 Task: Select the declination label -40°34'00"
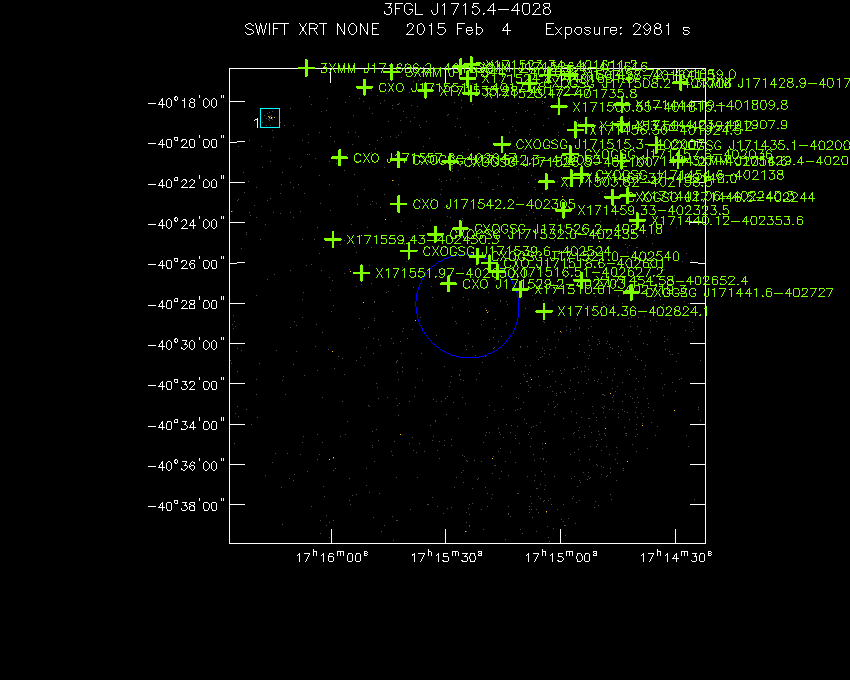click(x=186, y=425)
